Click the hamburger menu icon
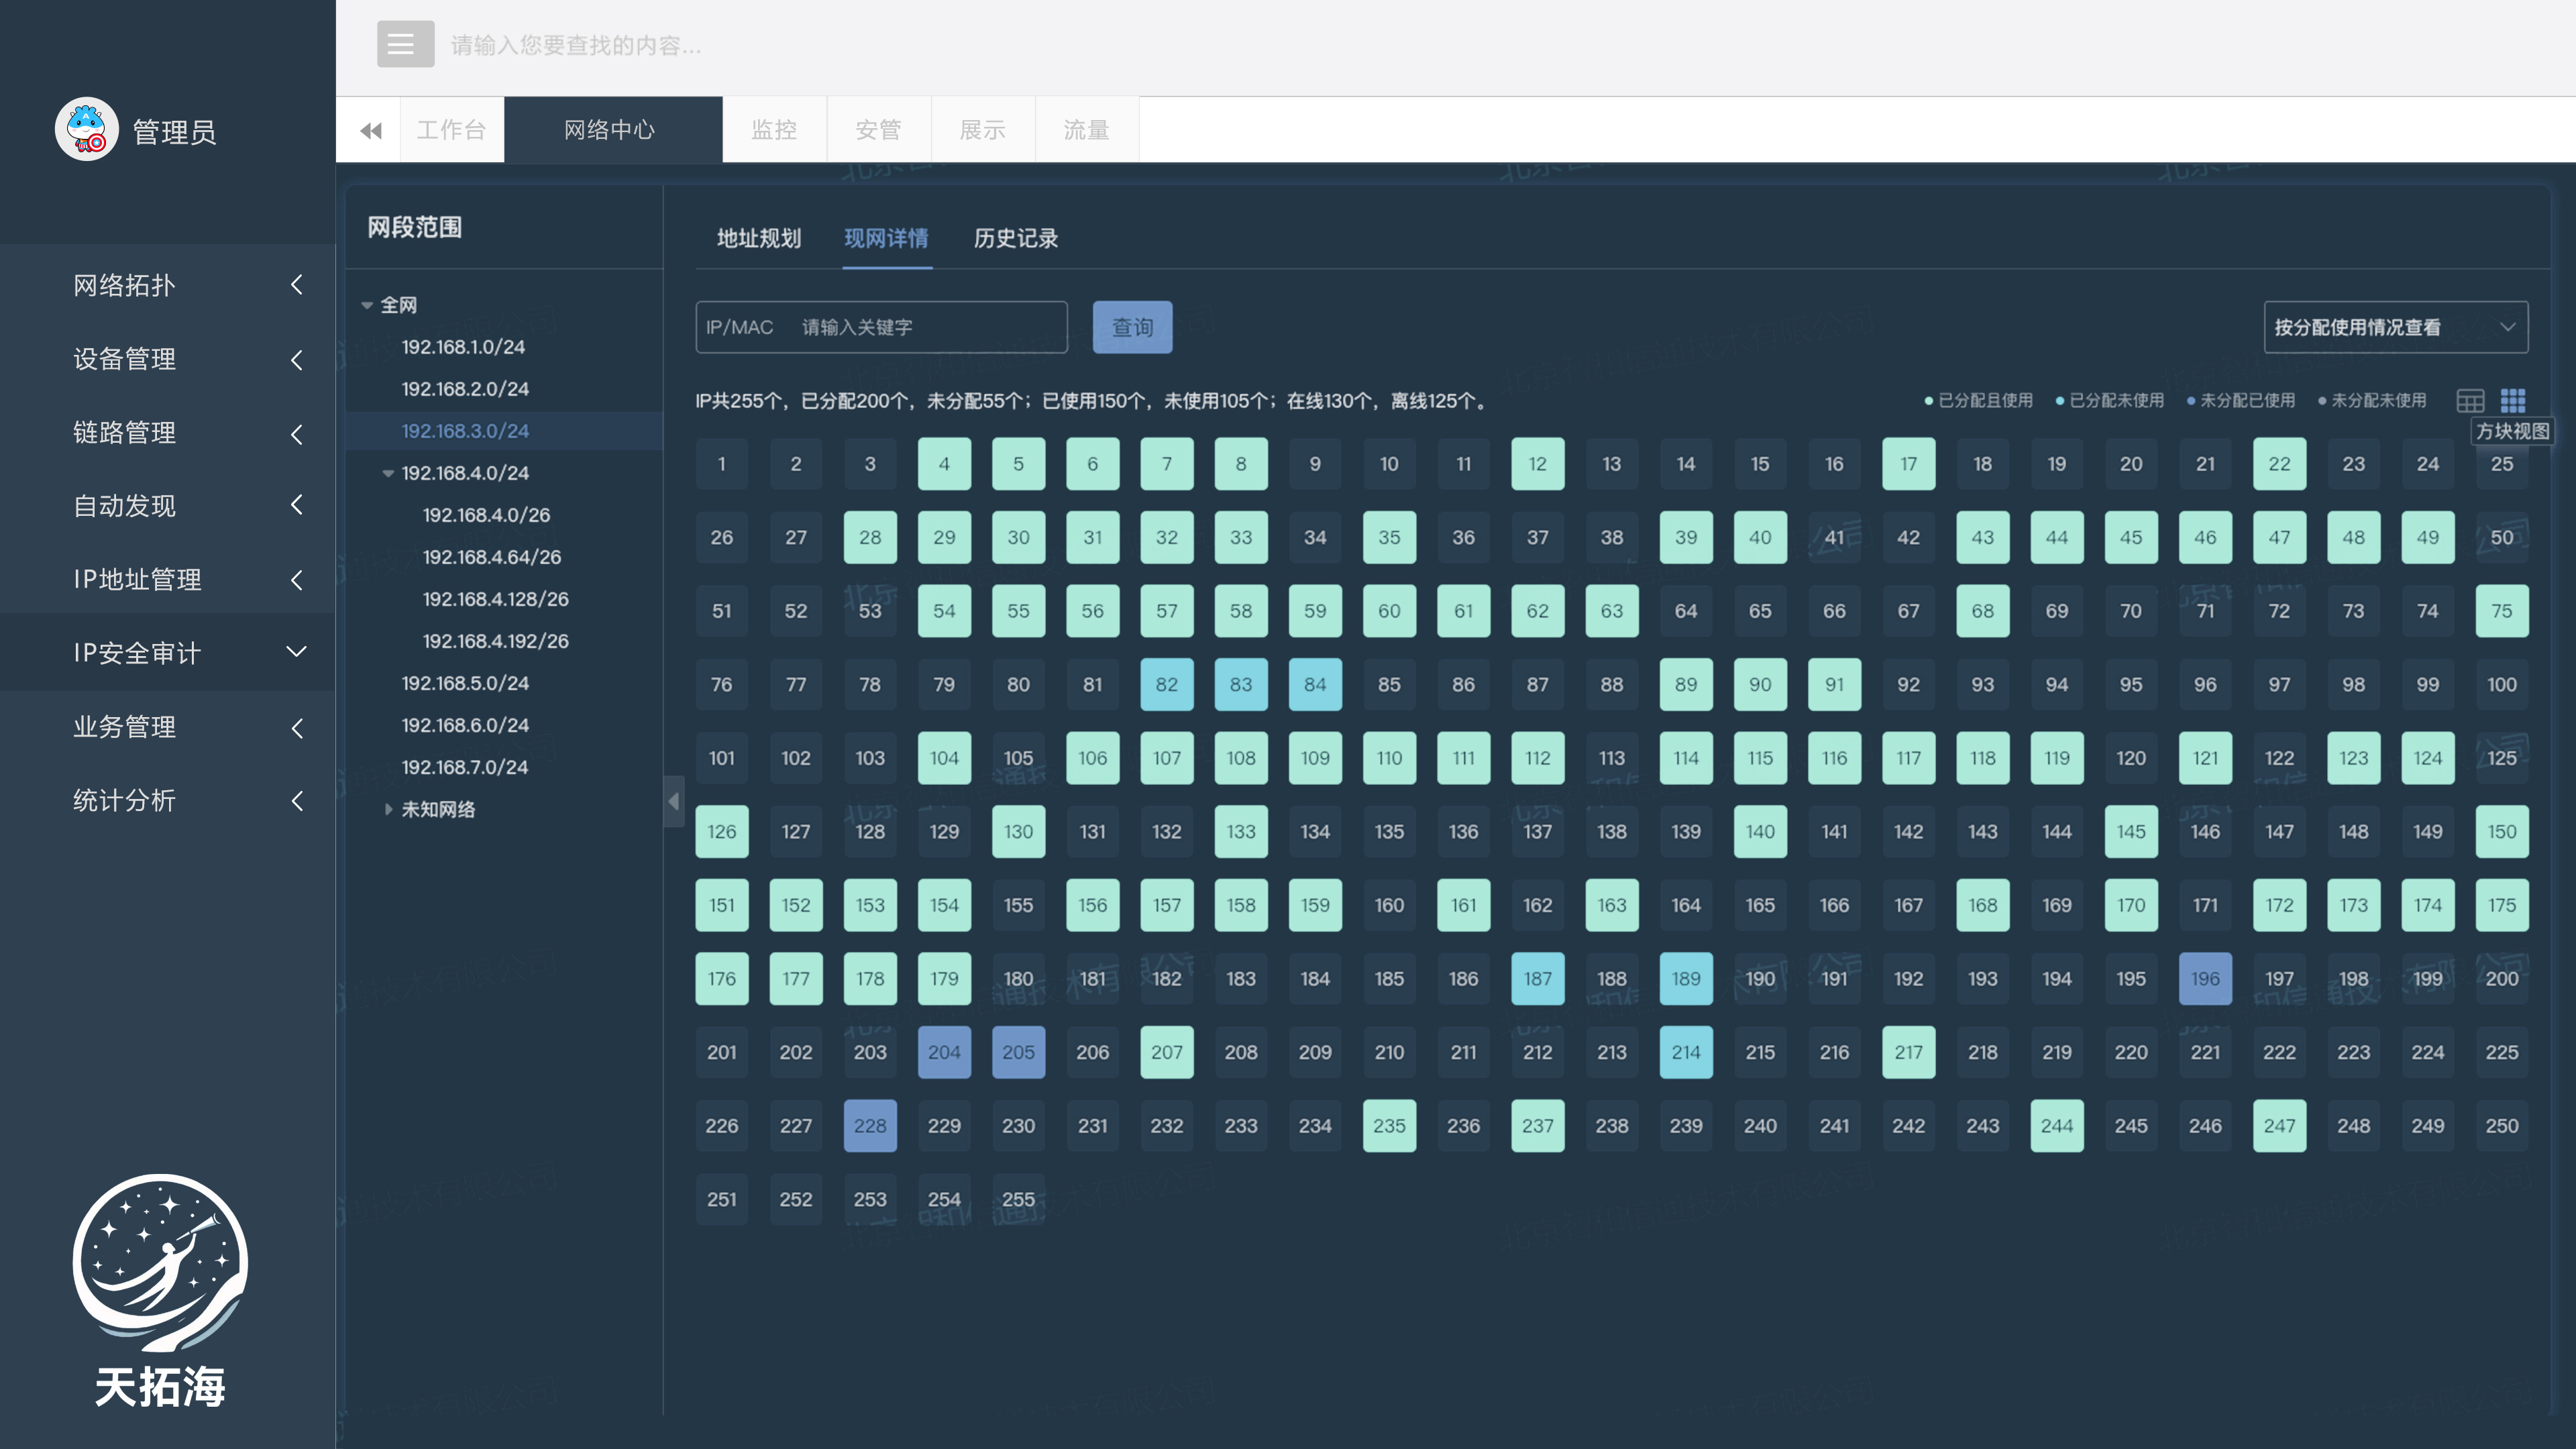The height and width of the screenshot is (1449, 2576). 405,44
